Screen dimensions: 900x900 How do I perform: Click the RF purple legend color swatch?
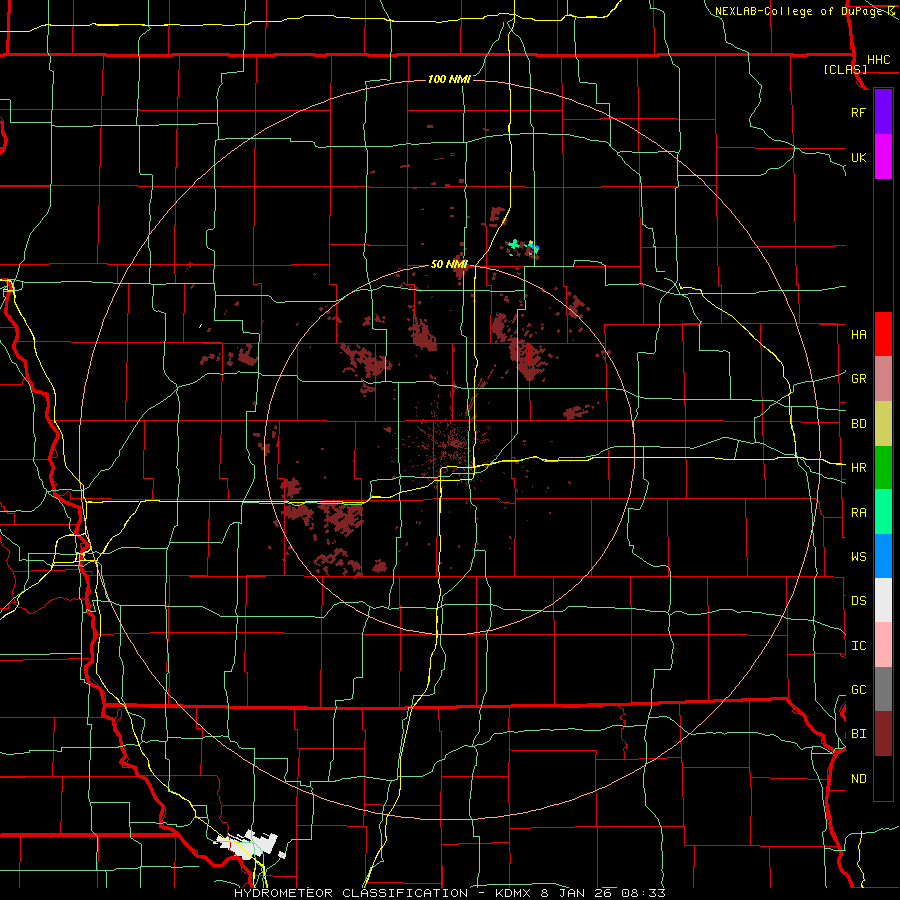pyautogui.click(x=883, y=112)
